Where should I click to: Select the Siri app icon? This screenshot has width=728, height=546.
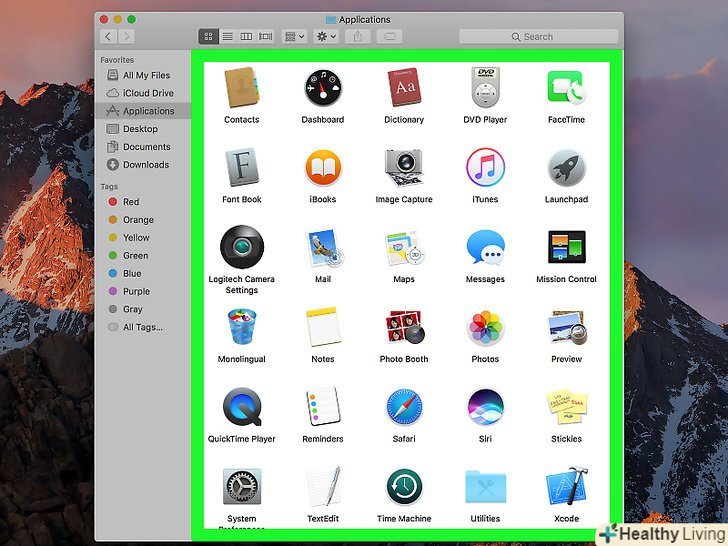485,407
